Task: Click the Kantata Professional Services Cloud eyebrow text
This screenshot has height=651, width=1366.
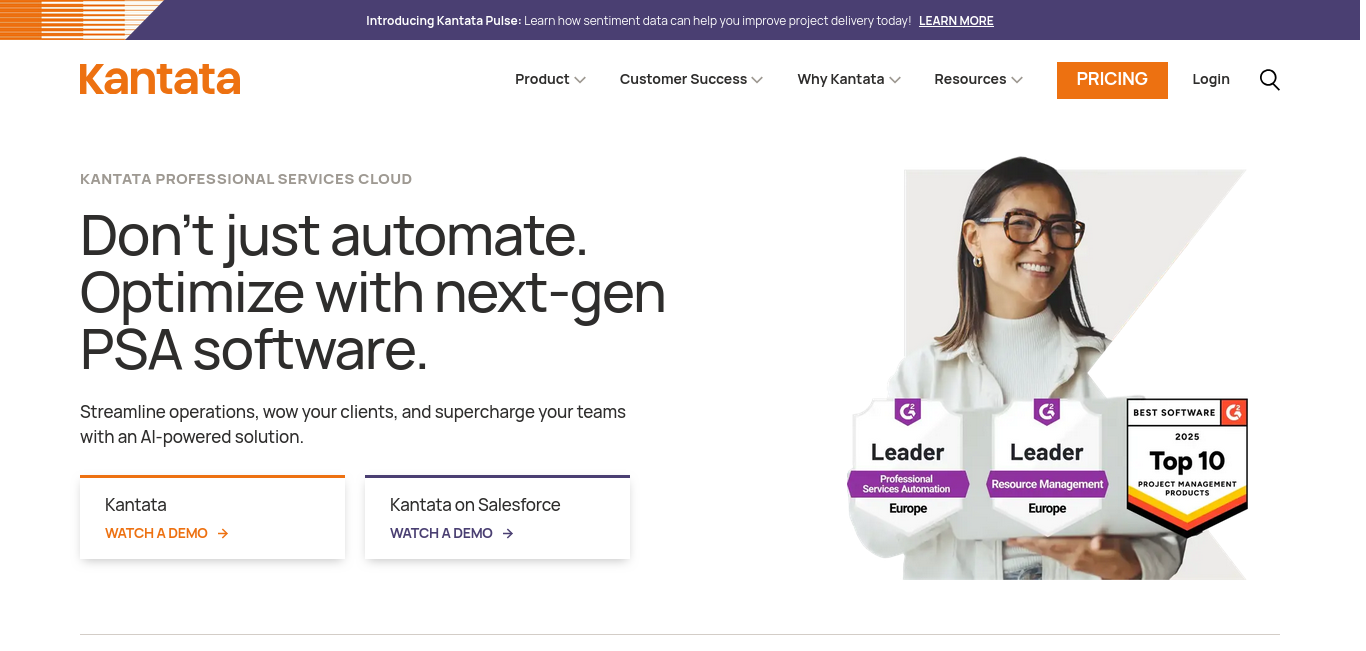Action: click(x=246, y=179)
